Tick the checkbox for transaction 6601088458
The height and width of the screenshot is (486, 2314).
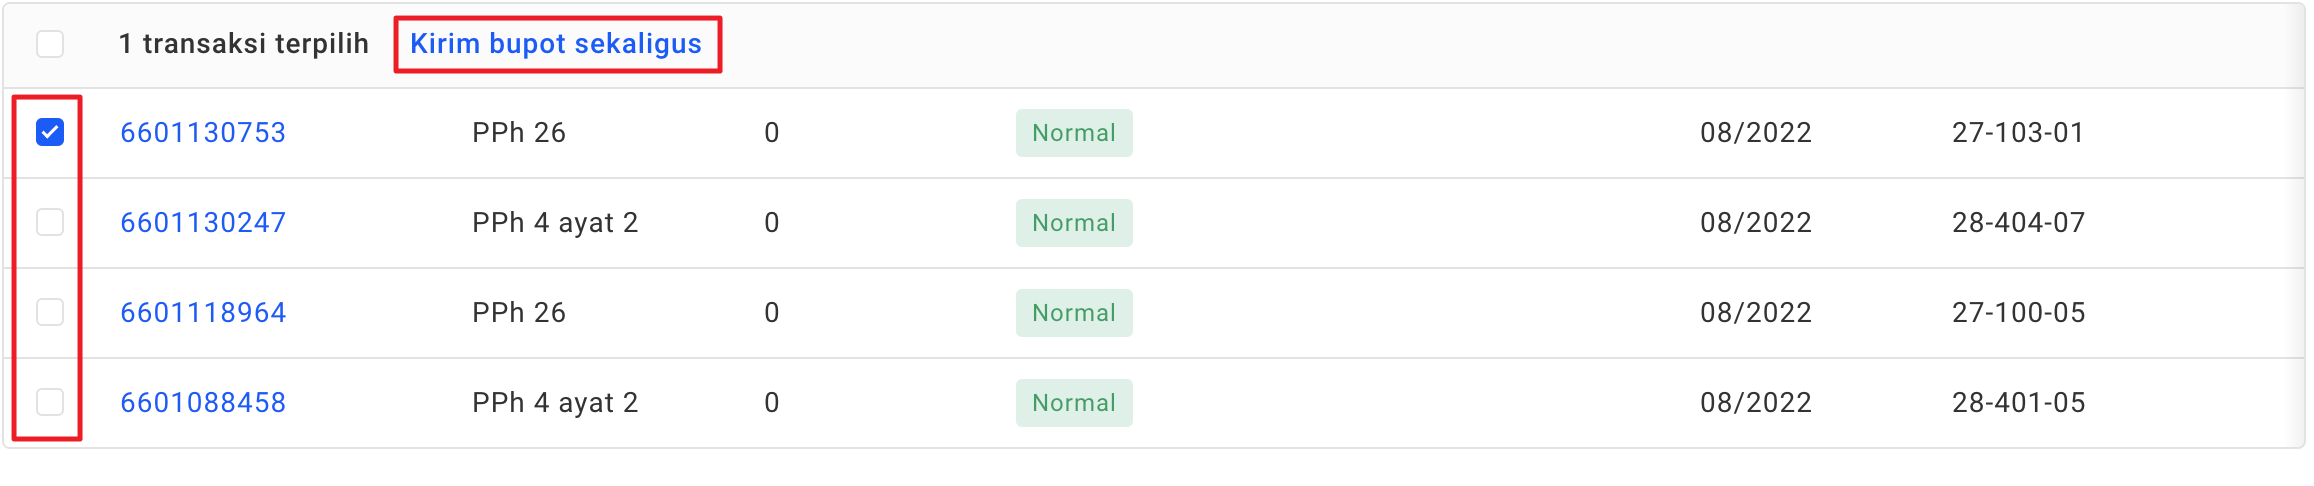coord(50,402)
